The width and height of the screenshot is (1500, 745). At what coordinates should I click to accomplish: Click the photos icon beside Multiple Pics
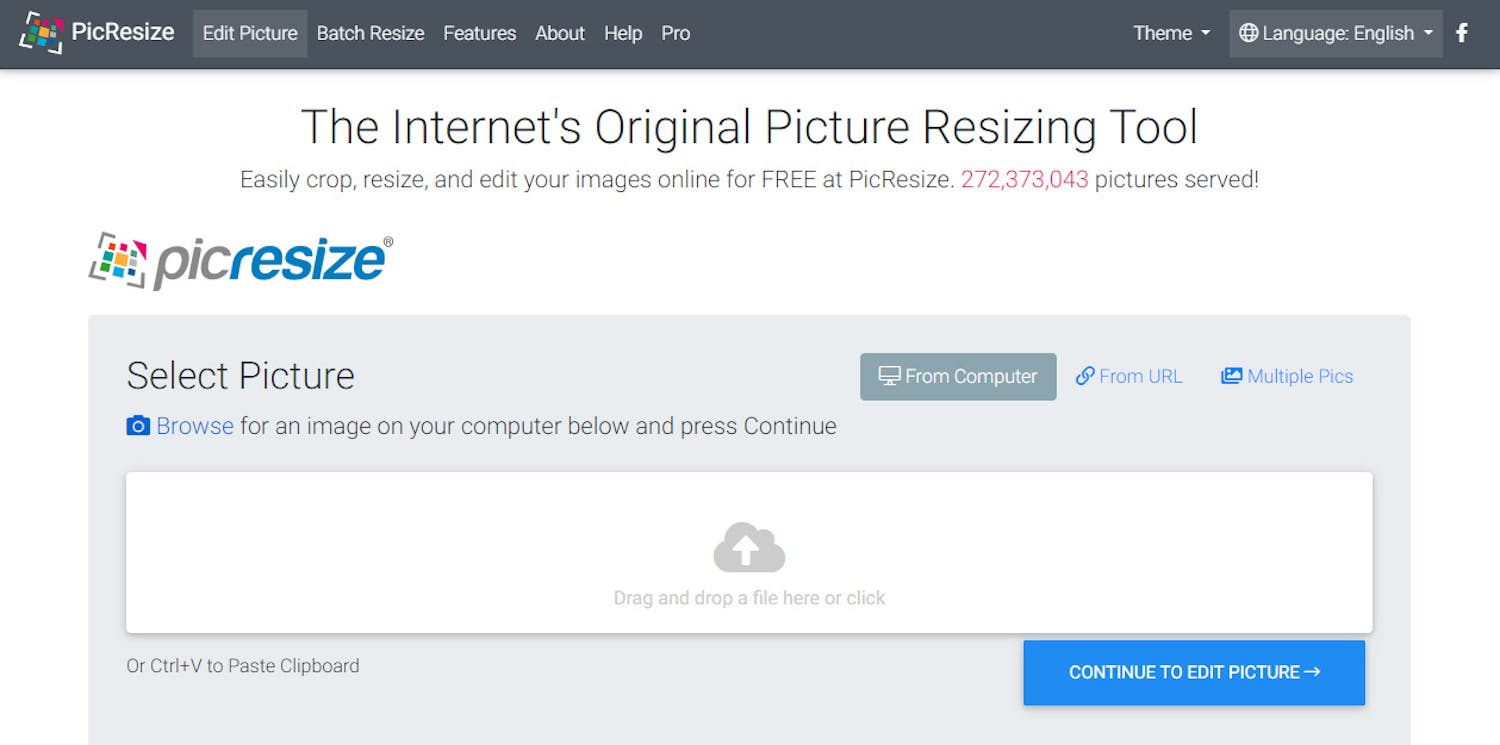coord(1232,375)
